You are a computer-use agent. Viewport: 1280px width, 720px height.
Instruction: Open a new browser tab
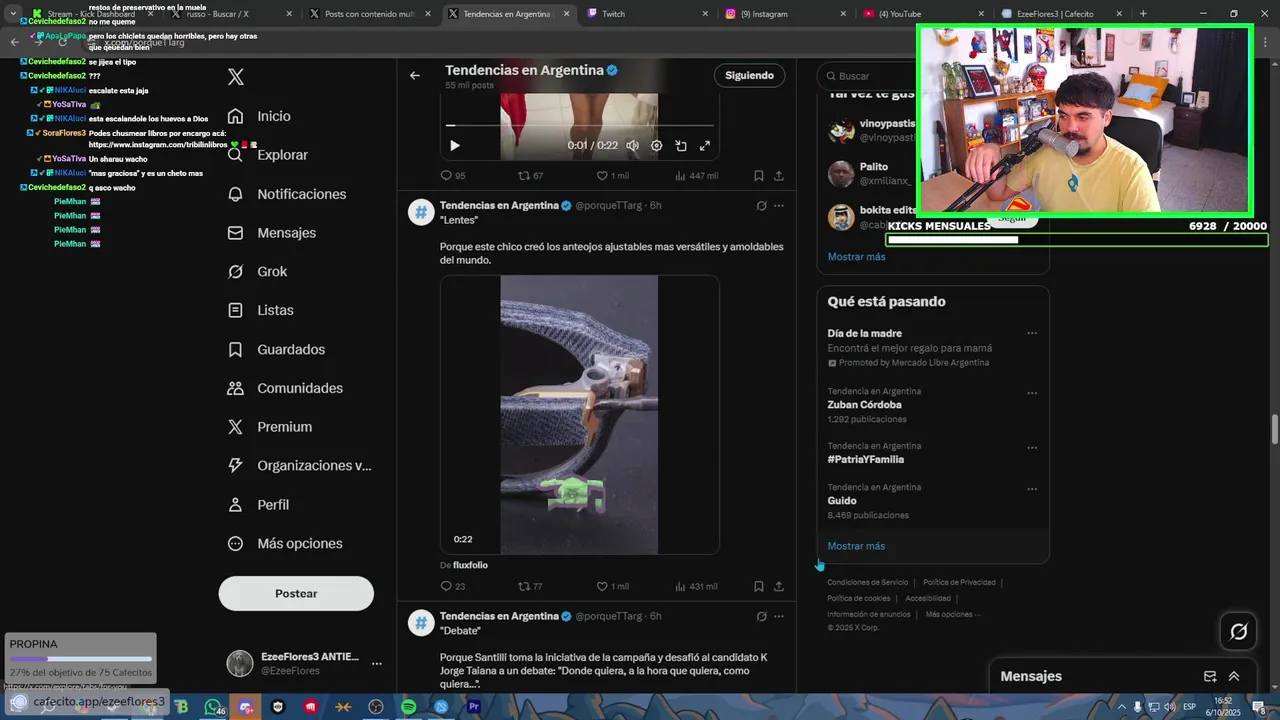pyautogui.click(x=1143, y=14)
